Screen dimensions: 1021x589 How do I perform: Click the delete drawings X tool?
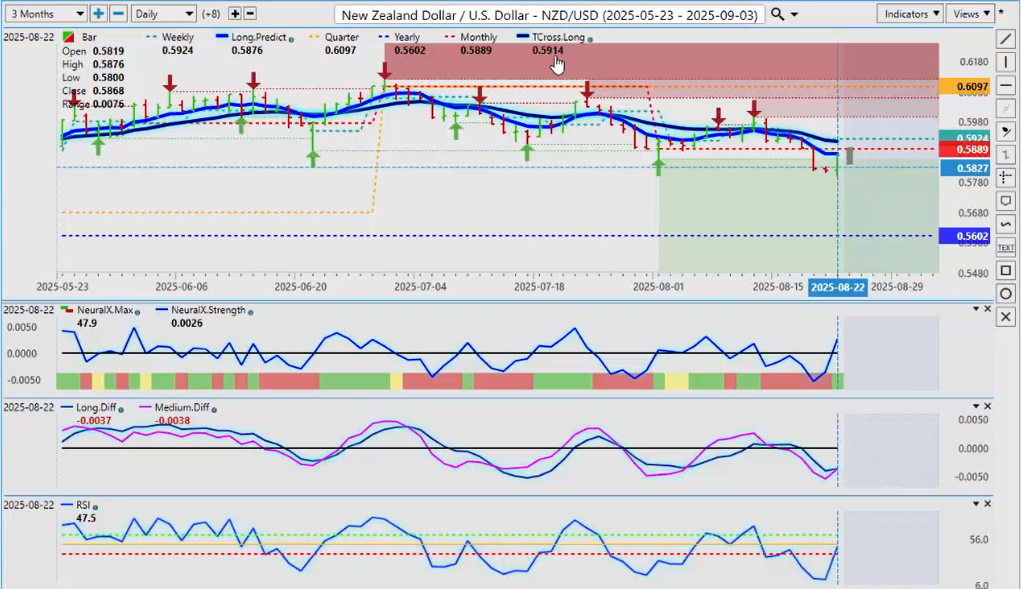point(1005,317)
